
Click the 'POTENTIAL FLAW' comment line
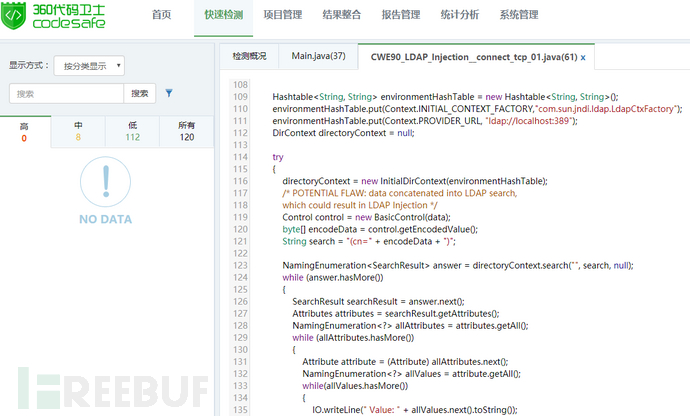[x=400, y=193]
